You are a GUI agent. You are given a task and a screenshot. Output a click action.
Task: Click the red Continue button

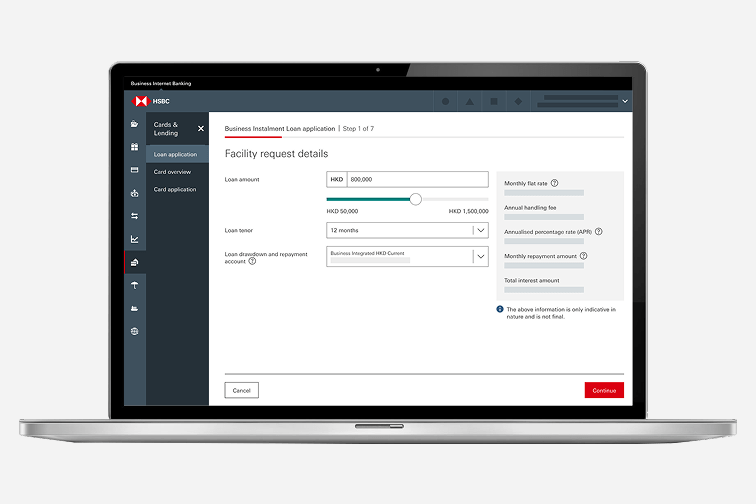[604, 390]
